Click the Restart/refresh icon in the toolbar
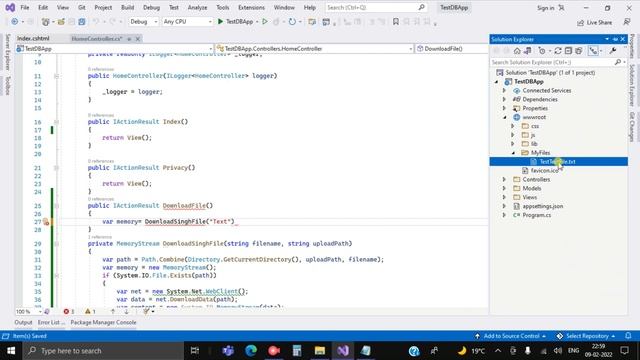Image resolution: width=640 pixels, height=360 pixels. (x=292, y=22)
